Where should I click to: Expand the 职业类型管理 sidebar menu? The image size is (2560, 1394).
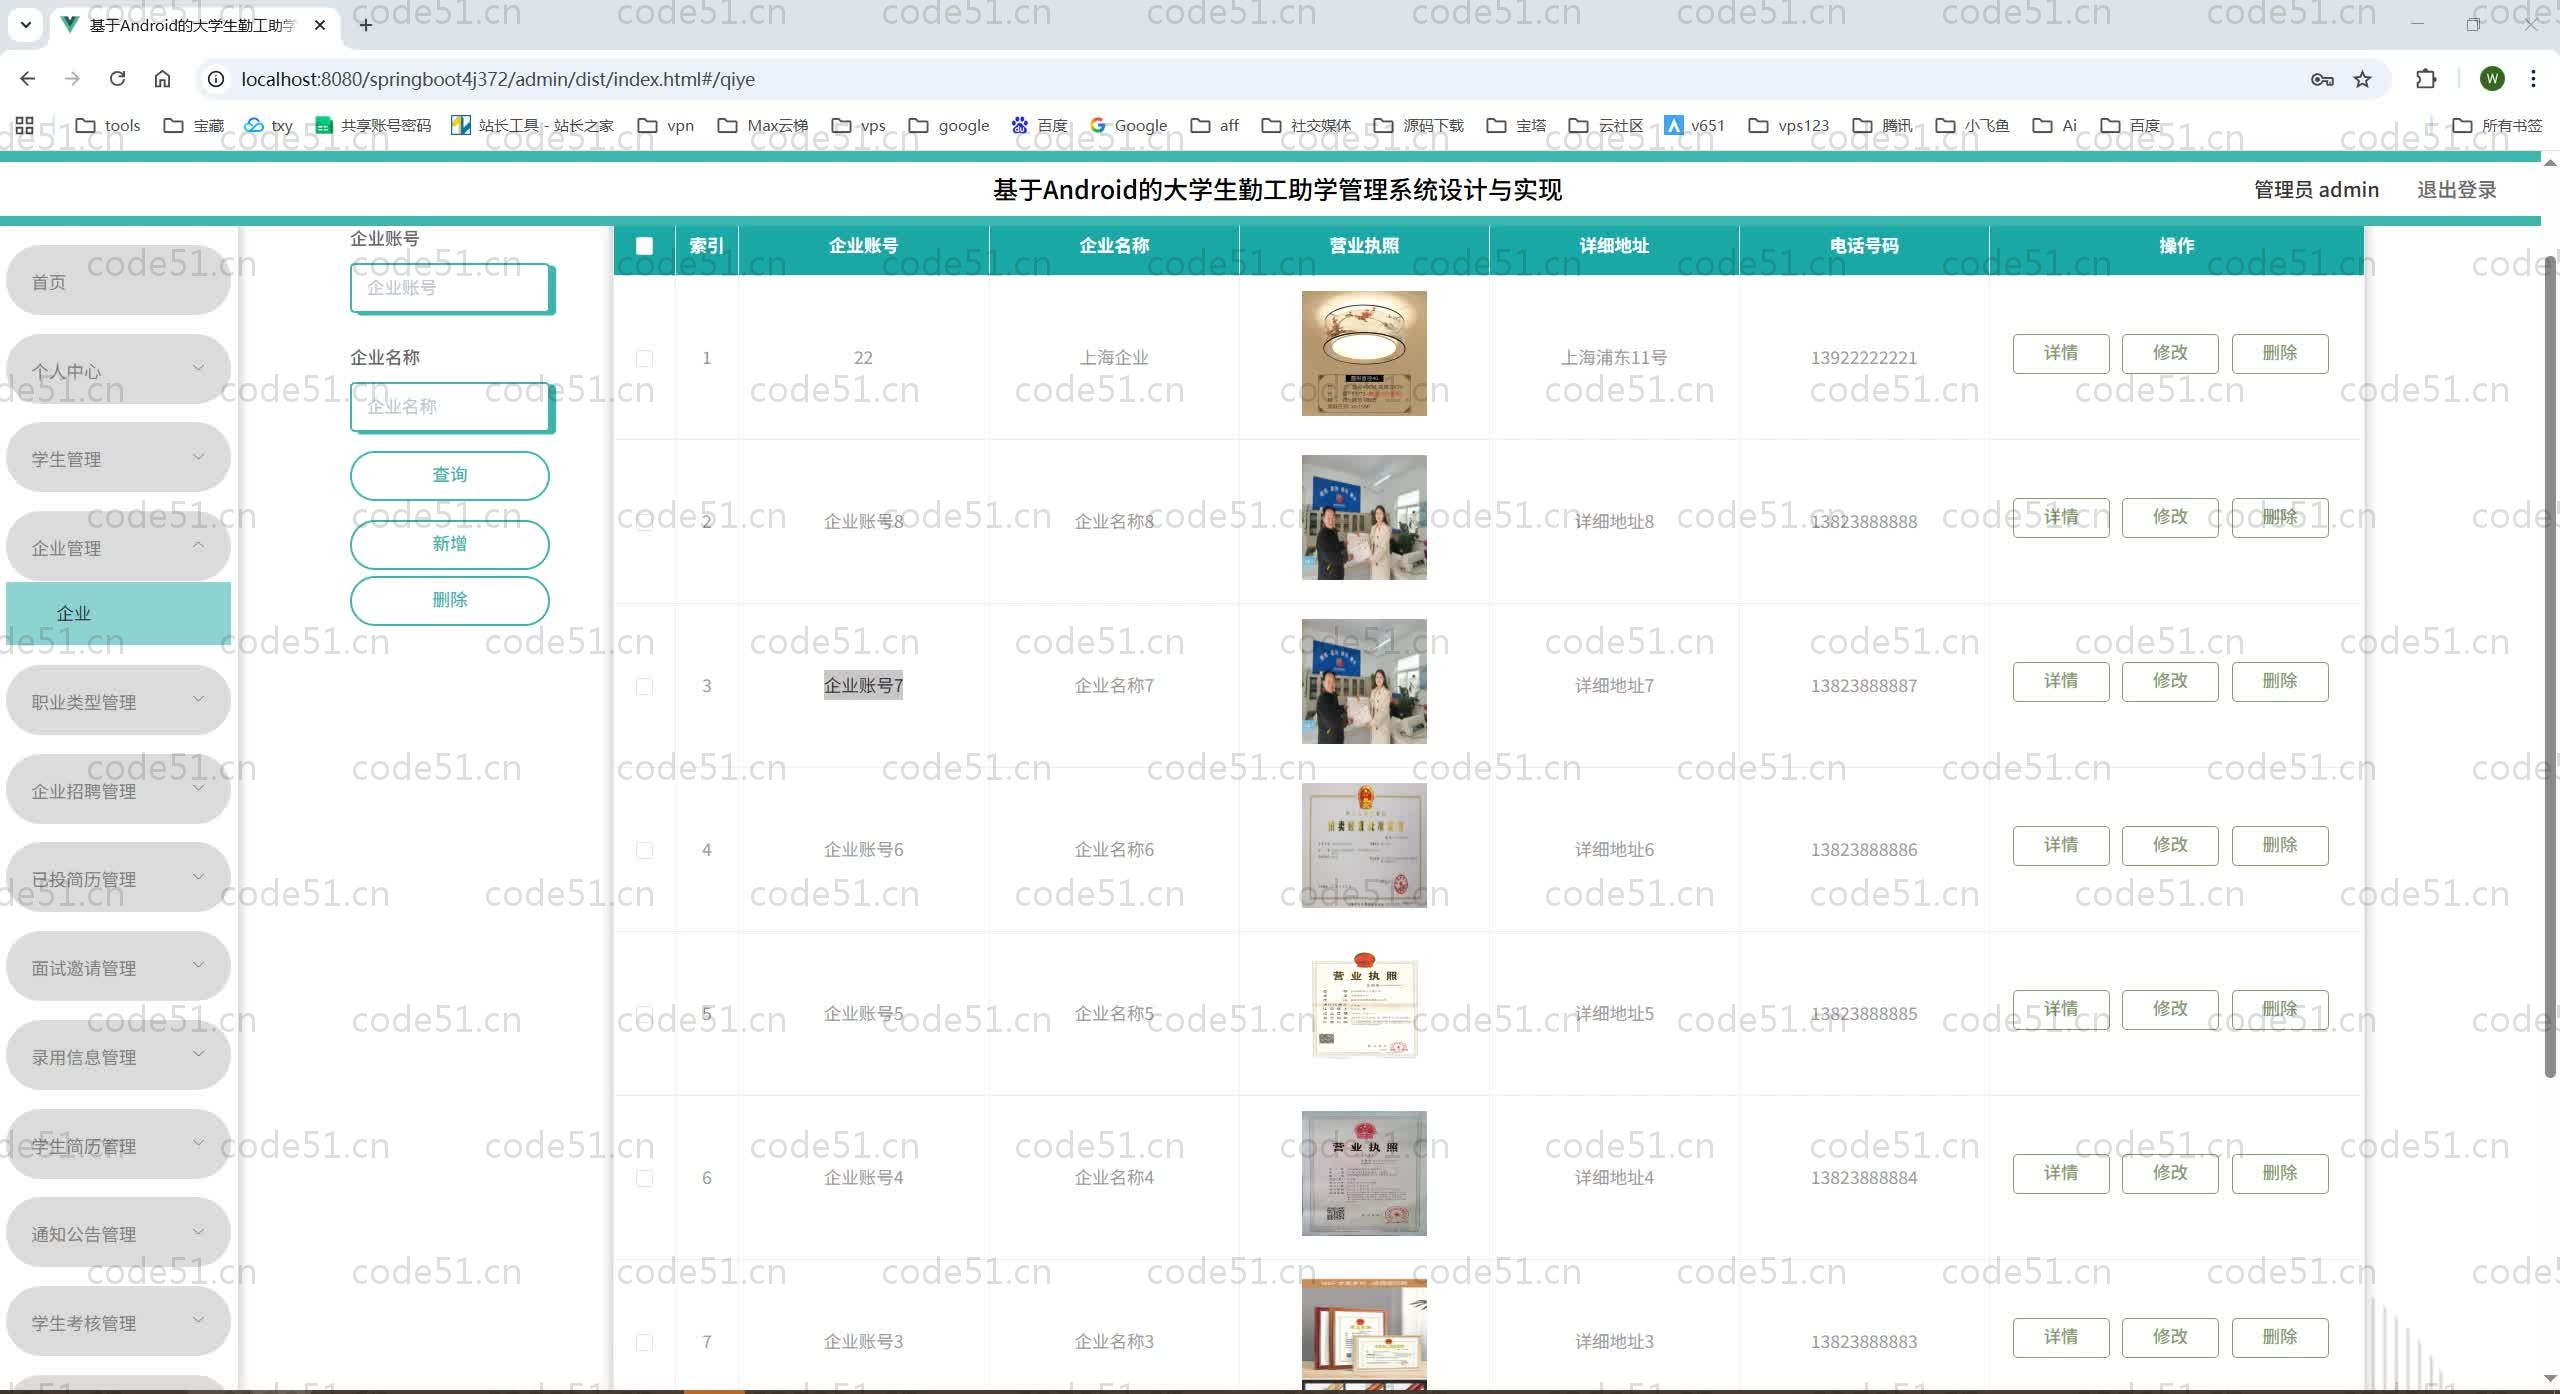(x=118, y=701)
